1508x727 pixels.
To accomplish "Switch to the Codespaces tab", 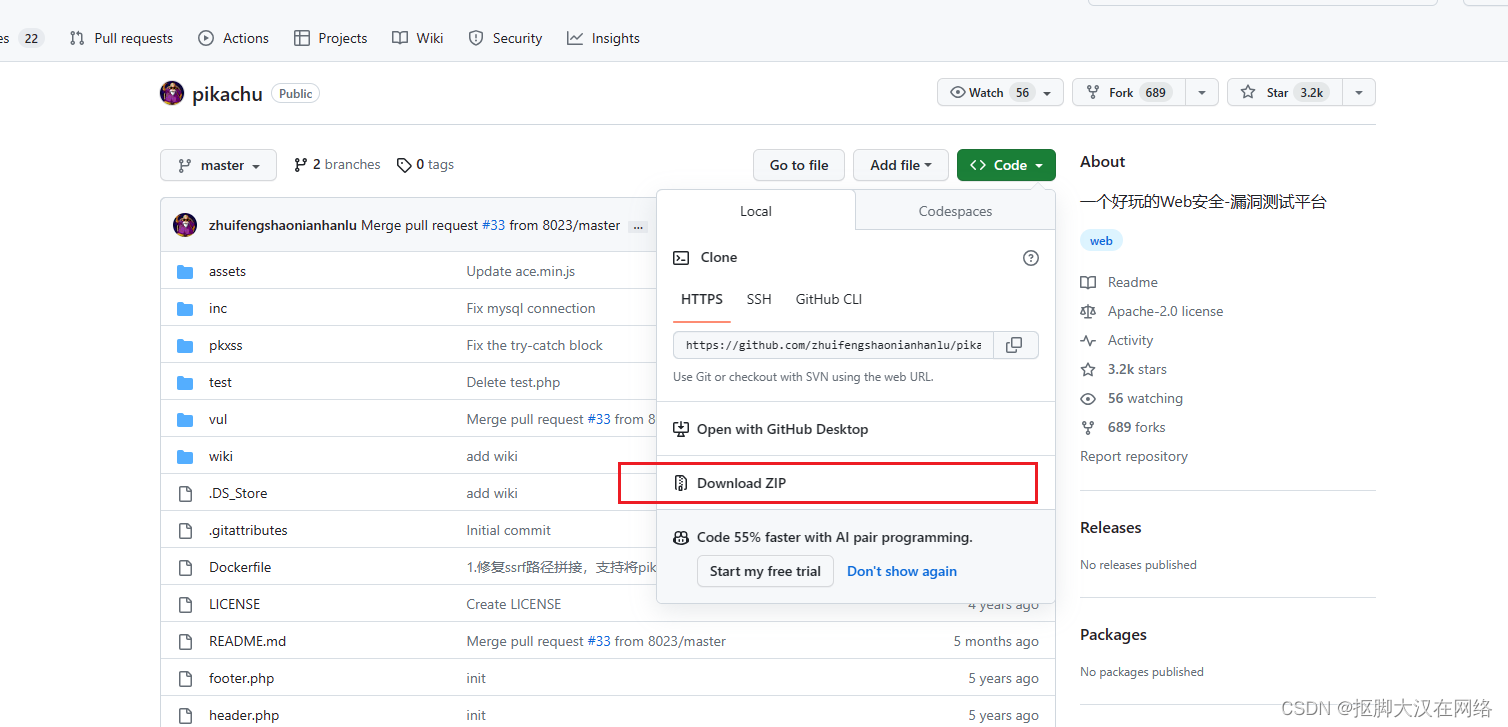I will coord(955,211).
